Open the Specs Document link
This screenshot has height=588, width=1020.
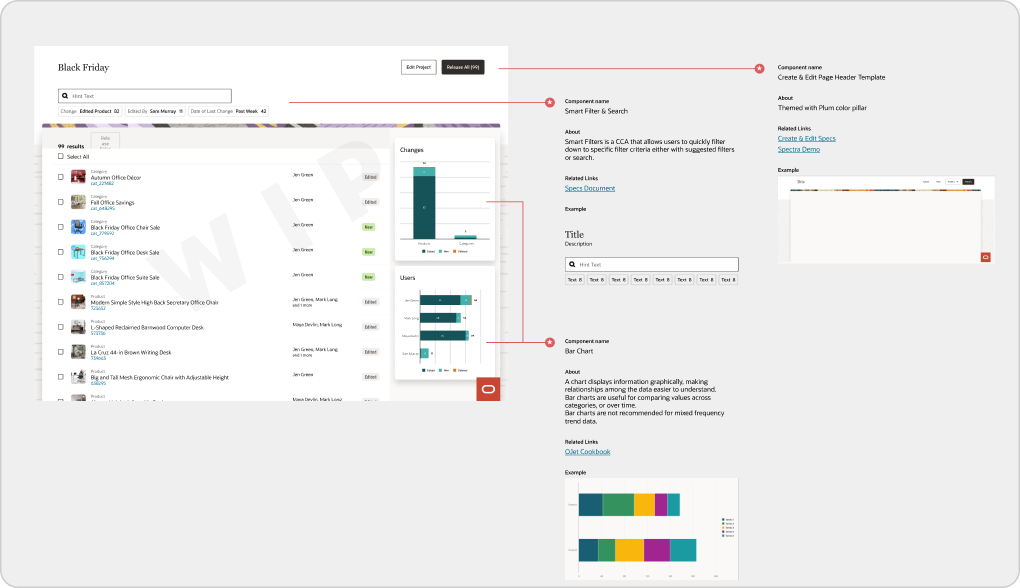(590, 188)
